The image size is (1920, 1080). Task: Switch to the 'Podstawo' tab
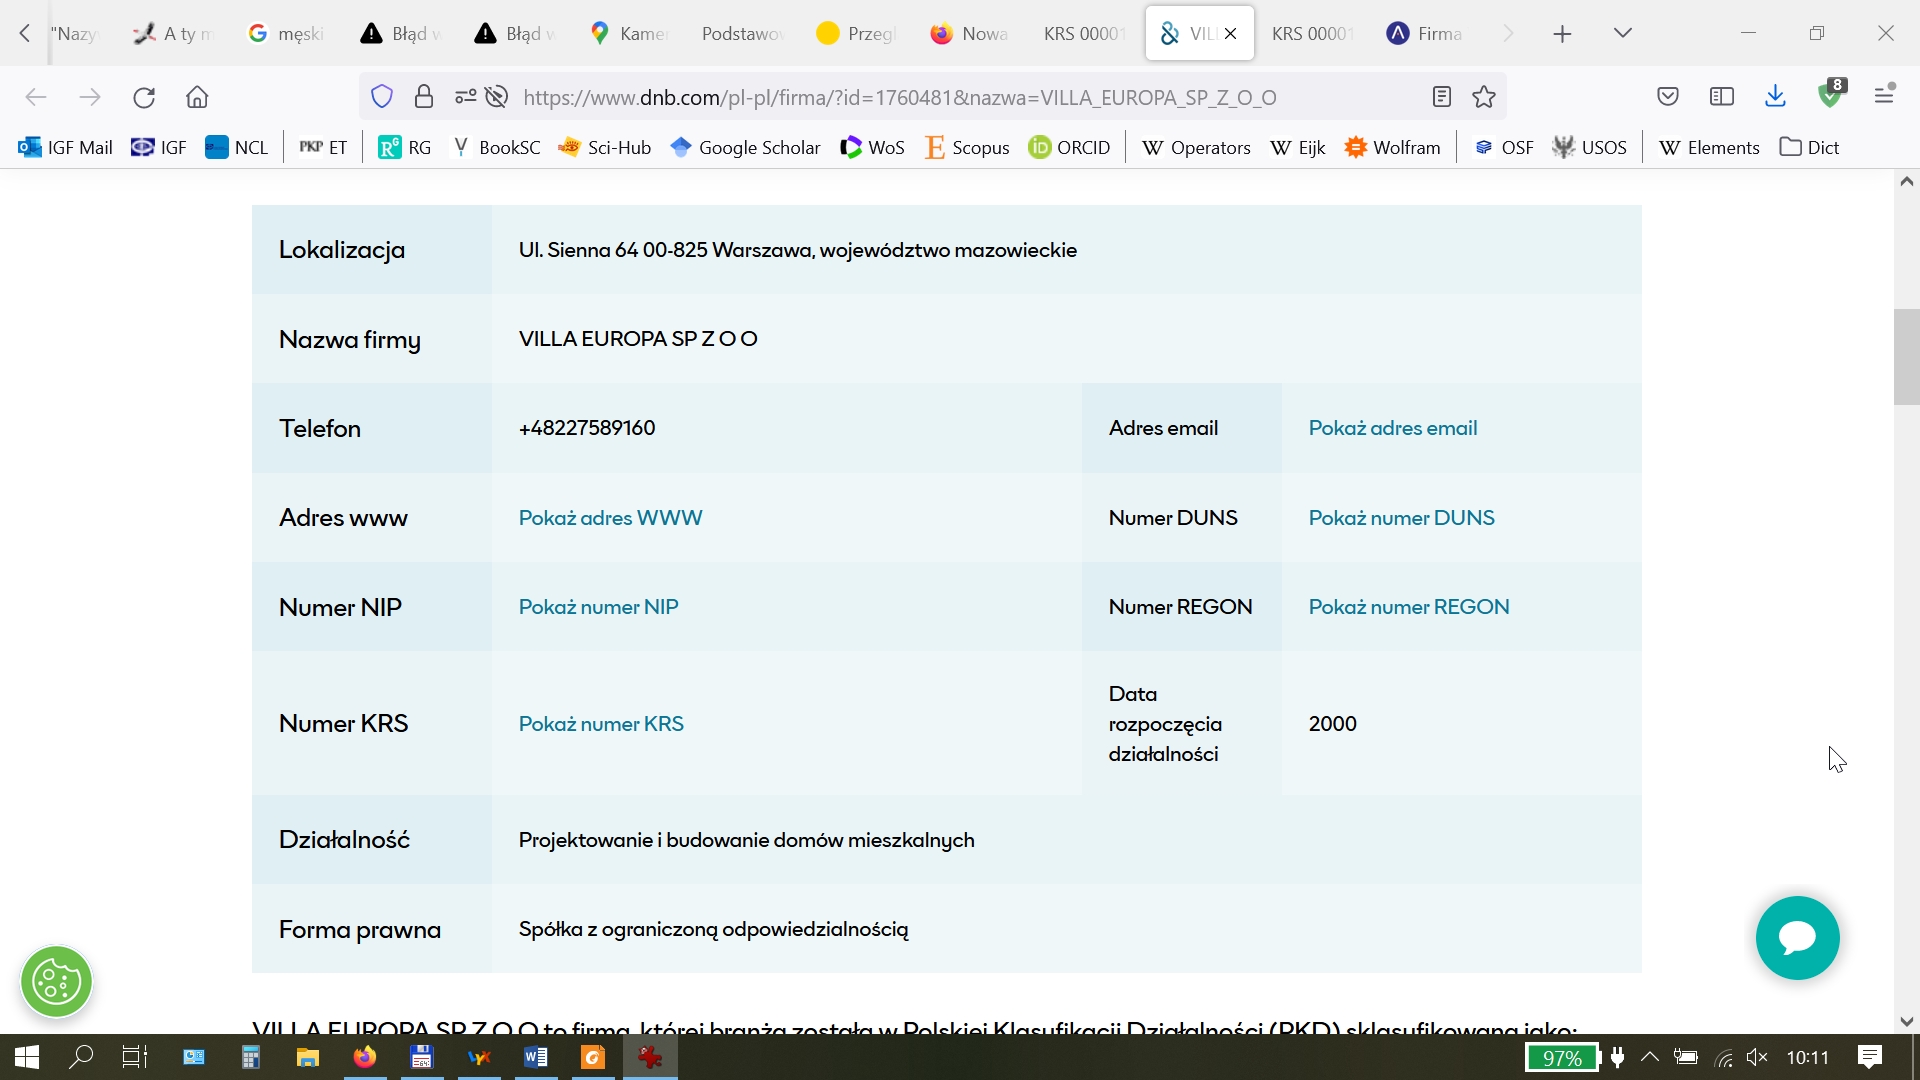tap(742, 33)
